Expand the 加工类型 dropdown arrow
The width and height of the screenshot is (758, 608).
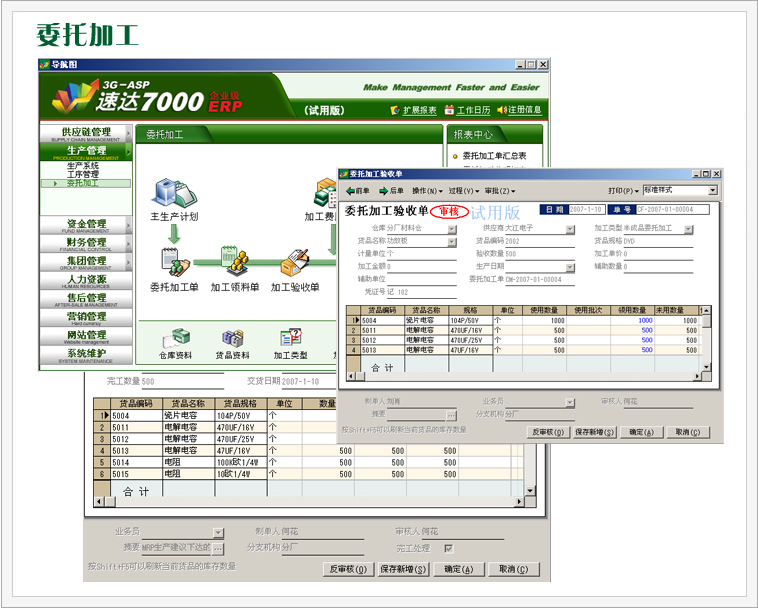pos(688,229)
